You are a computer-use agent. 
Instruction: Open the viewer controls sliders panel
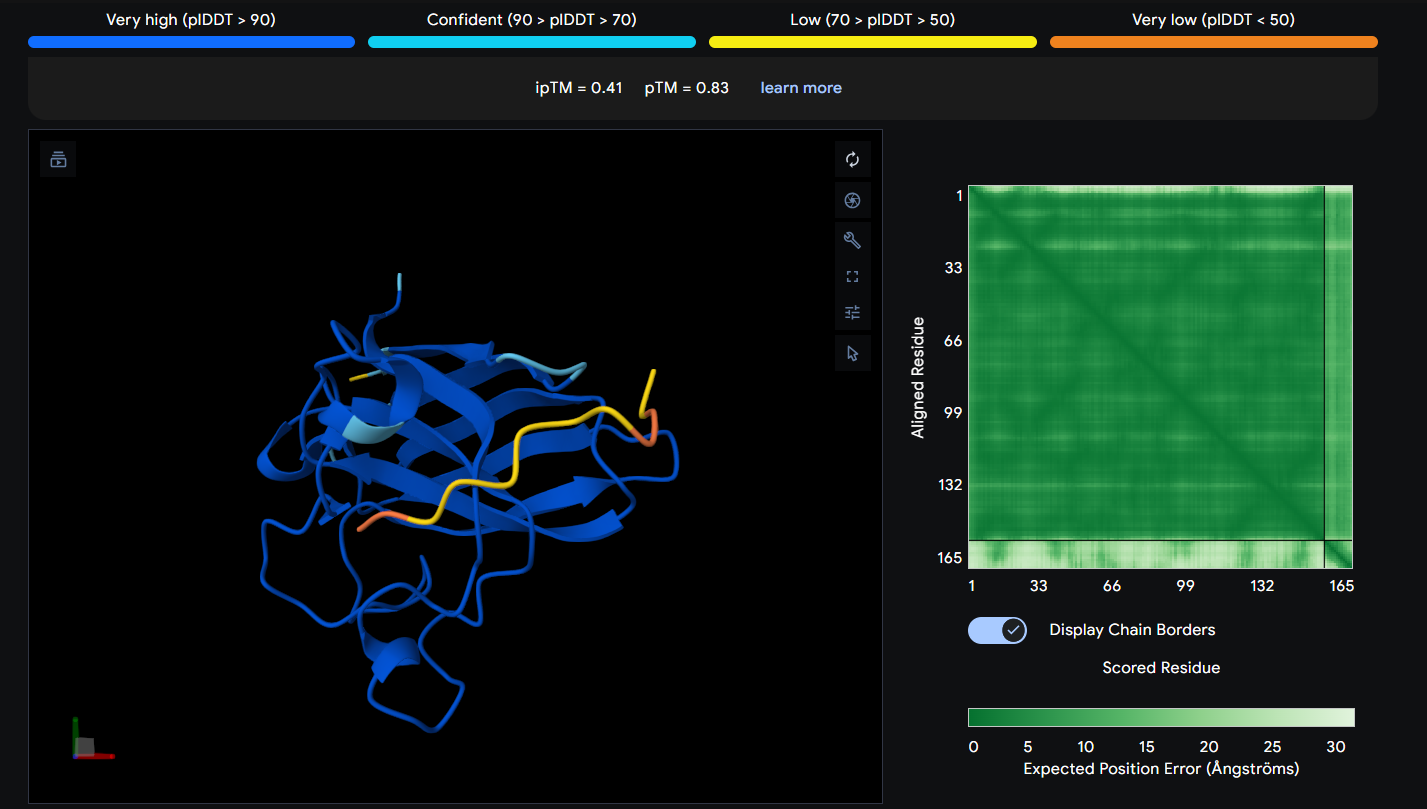[x=852, y=312]
